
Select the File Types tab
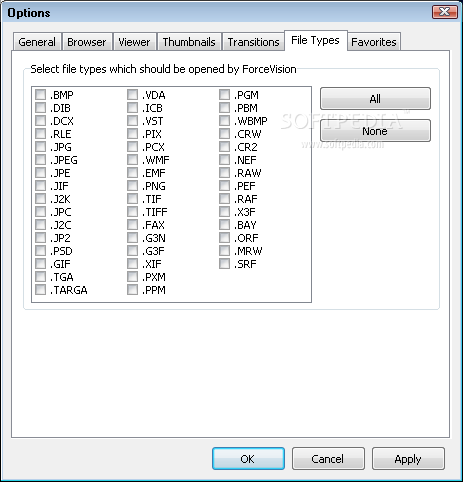315,40
